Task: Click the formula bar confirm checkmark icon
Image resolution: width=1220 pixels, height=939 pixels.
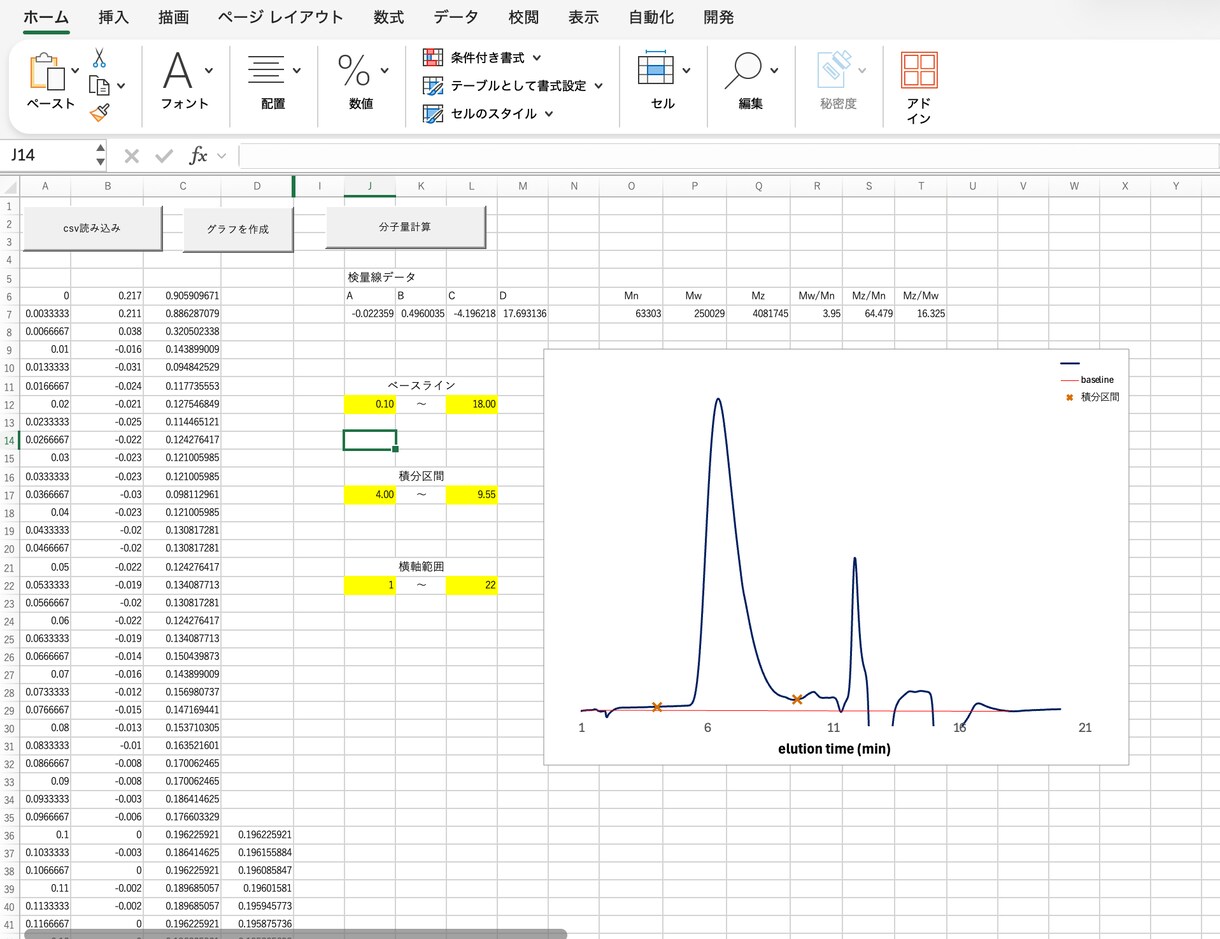Action: [x=164, y=156]
